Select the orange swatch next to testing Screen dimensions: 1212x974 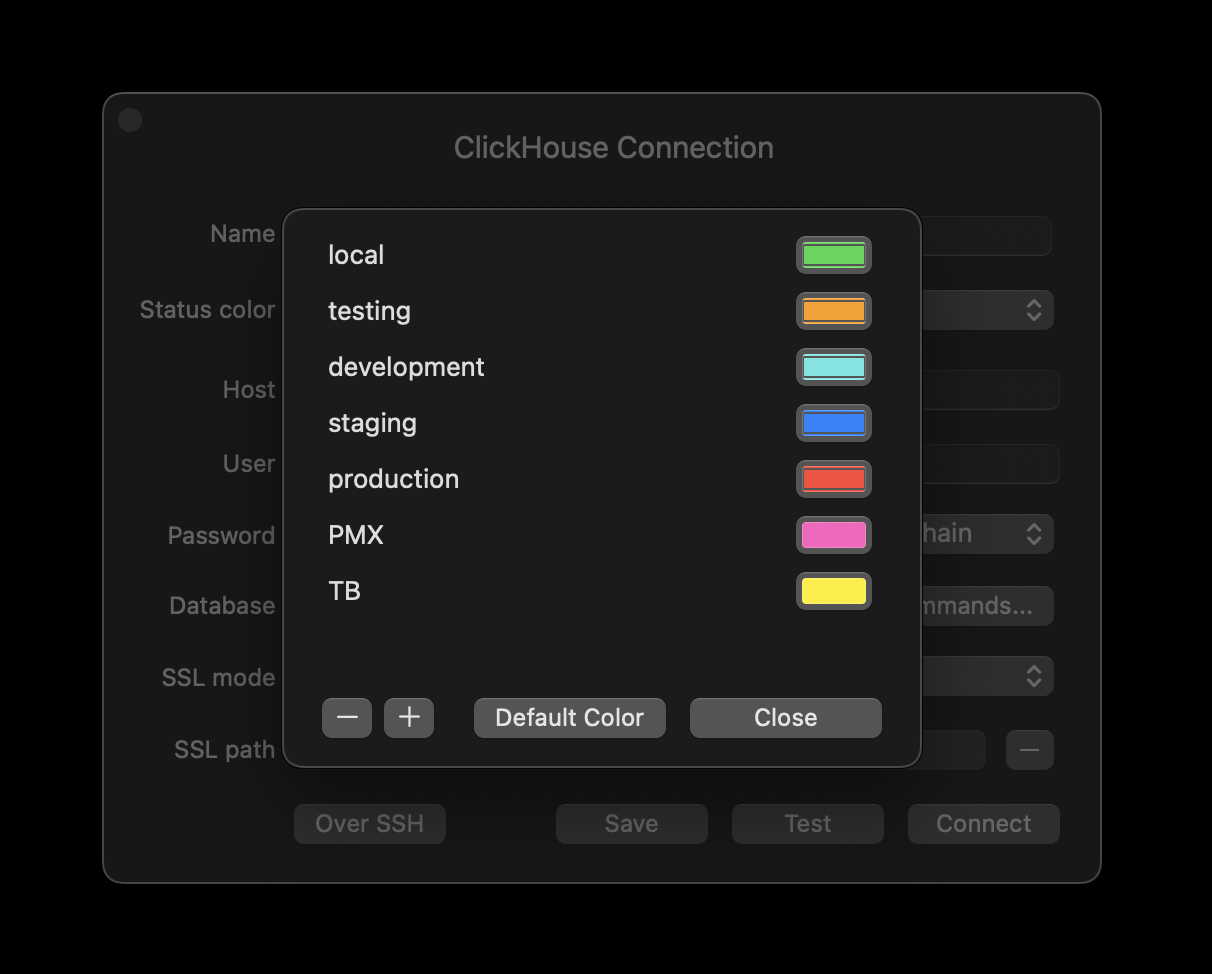click(x=834, y=311)
